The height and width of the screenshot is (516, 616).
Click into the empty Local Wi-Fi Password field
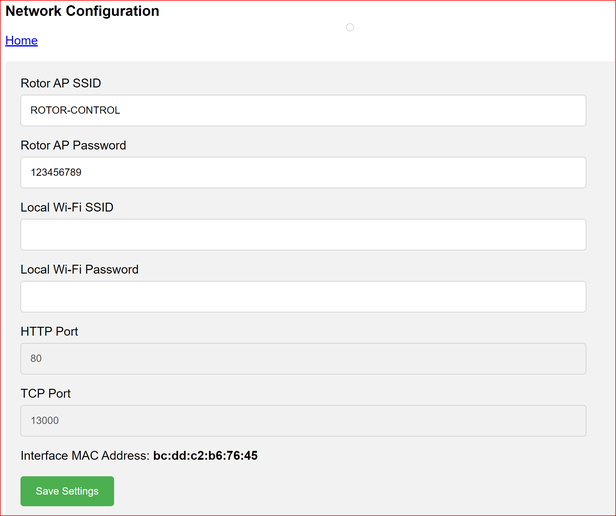coord(303,297)
